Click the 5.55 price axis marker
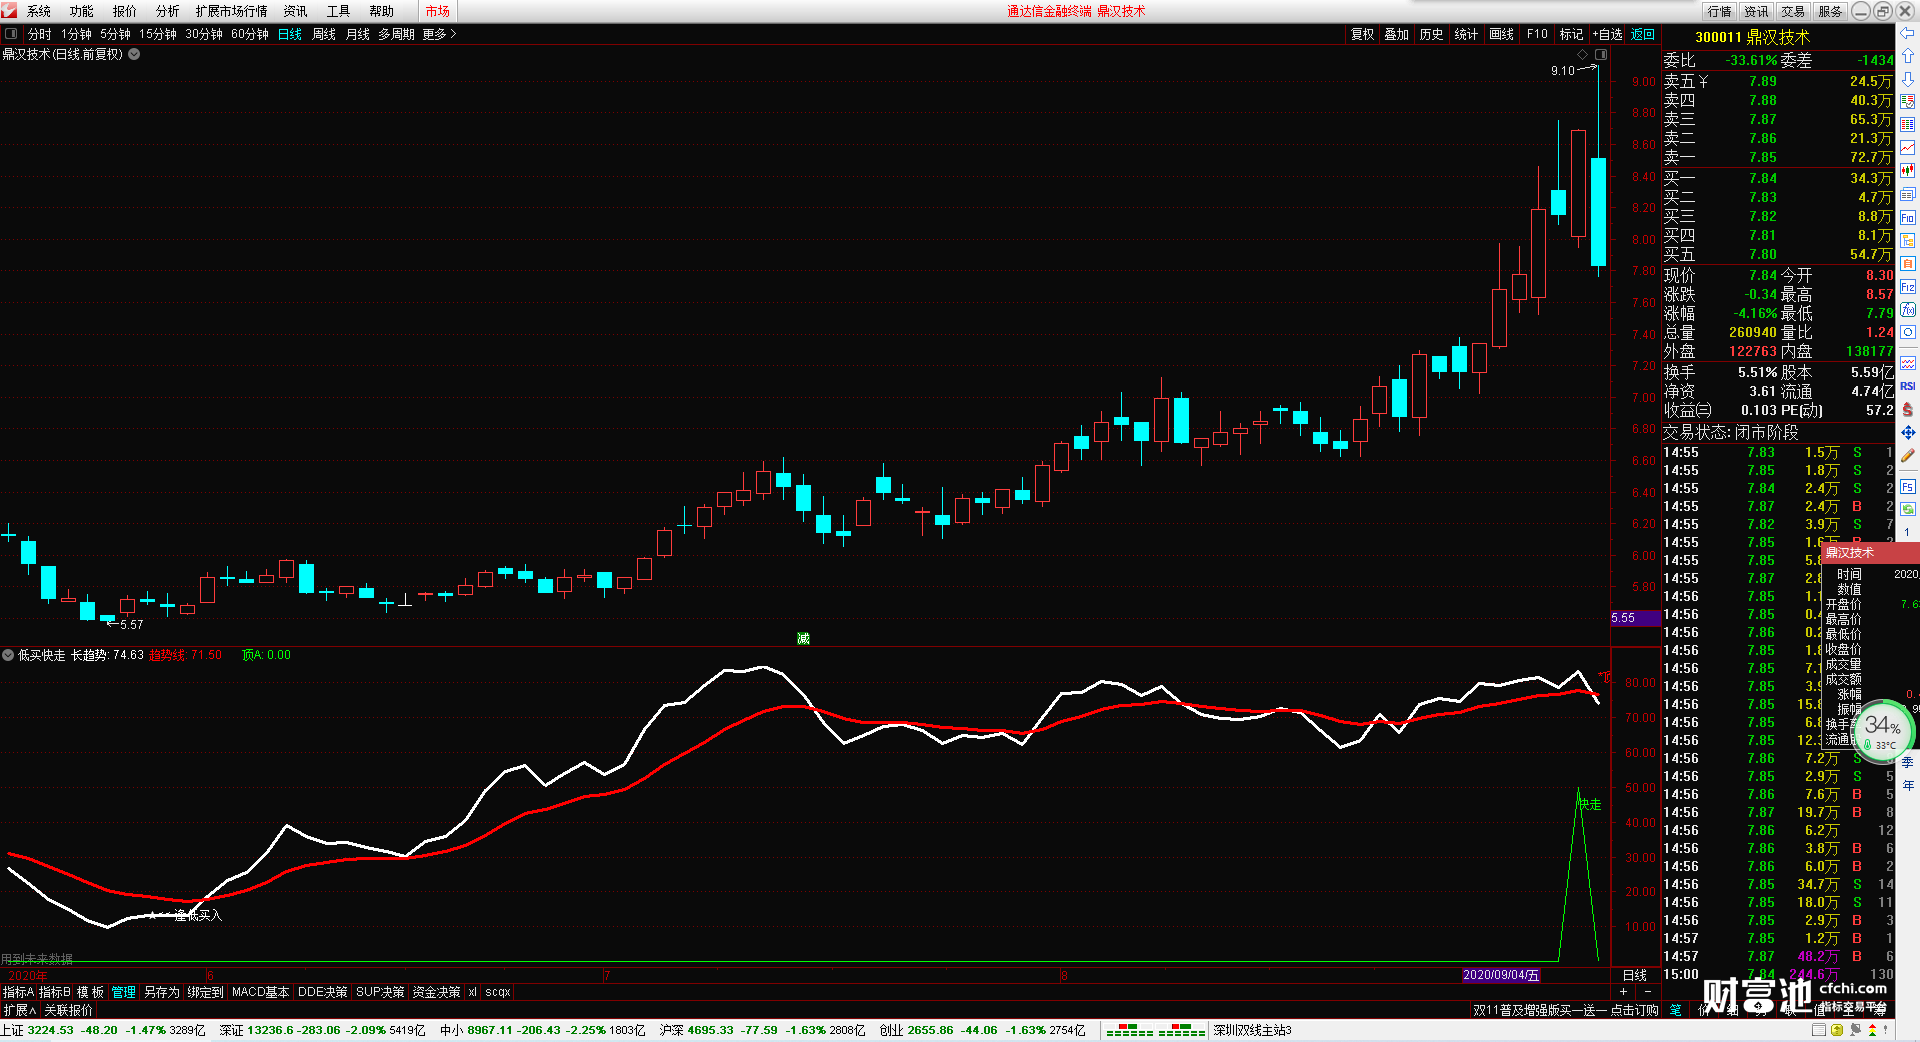Viewport: 1920px width, 1042px height. (1635, 618)
